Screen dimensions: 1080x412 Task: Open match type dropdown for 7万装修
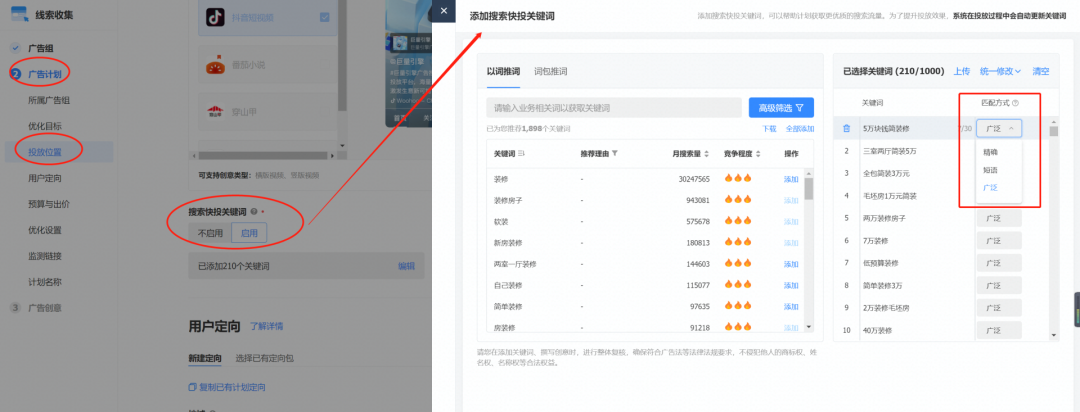pyautogui.click(x=999, y=240)
